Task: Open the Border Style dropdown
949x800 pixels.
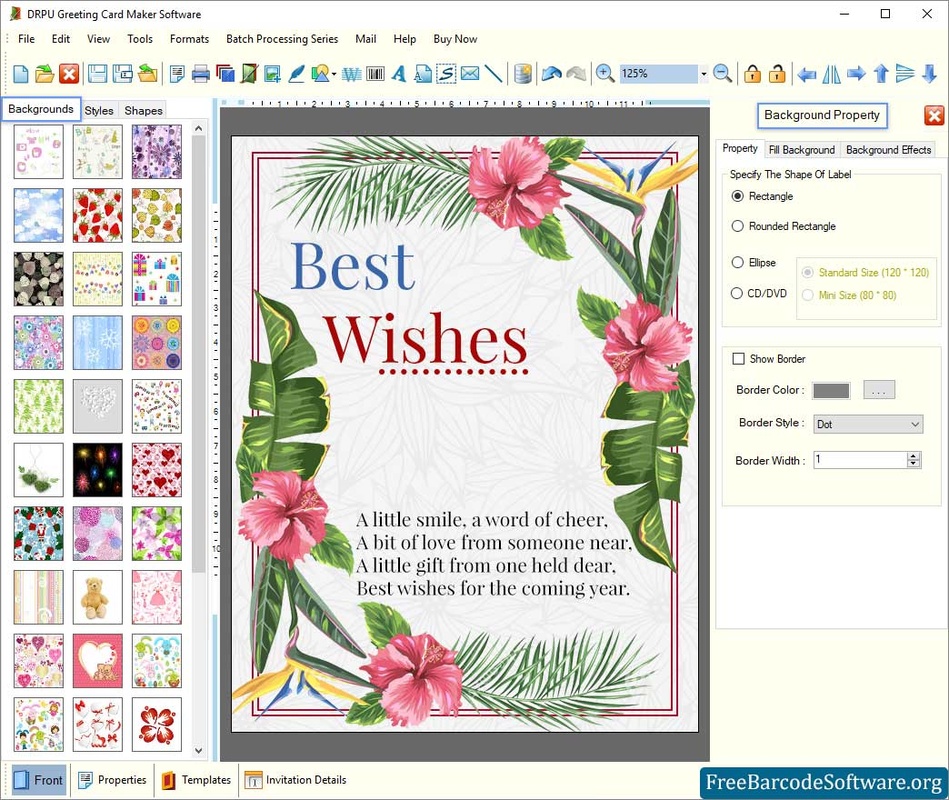Action: pos(868,424)
